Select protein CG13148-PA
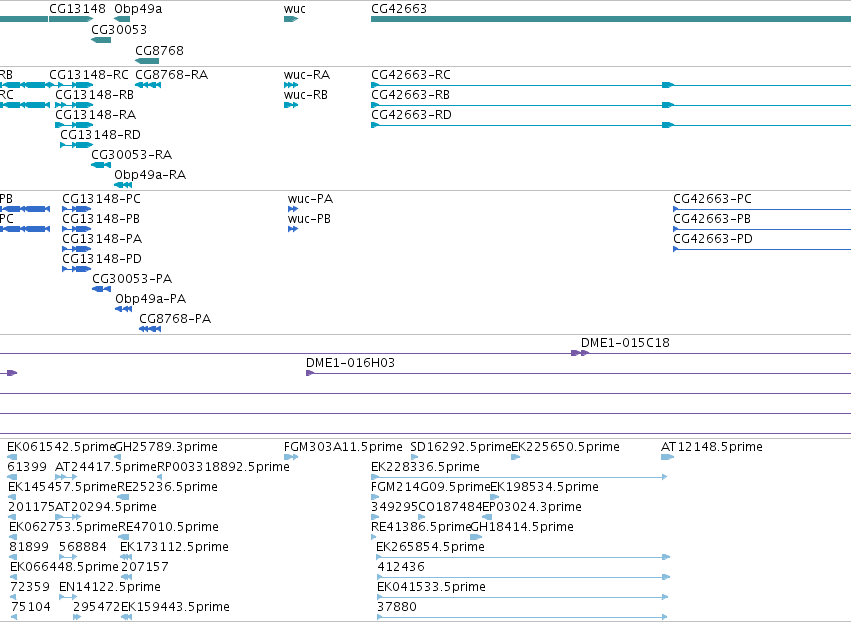851x622 pixels. tap(102, 239)
